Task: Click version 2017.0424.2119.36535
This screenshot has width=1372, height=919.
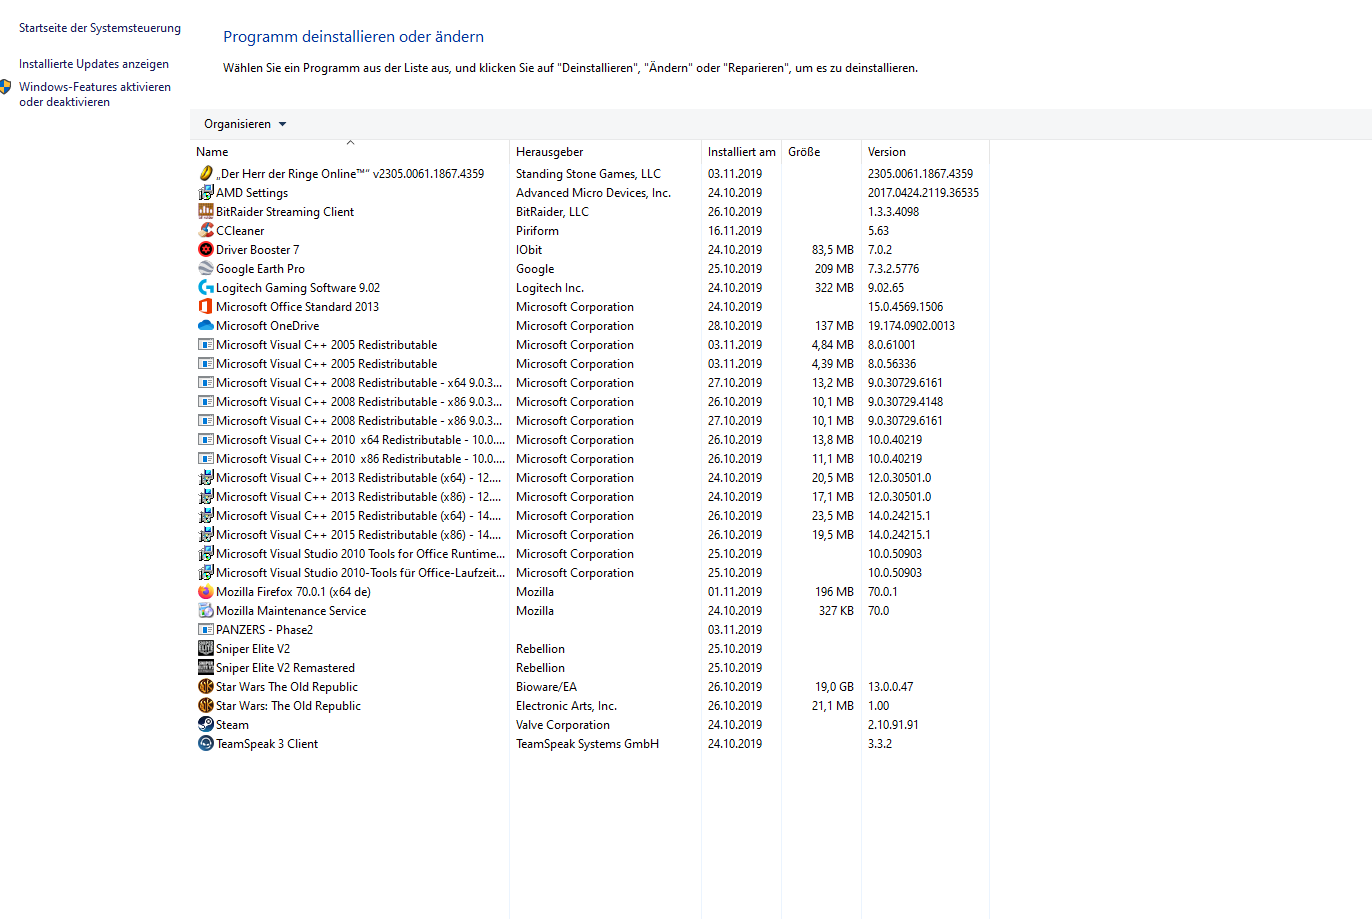Action: pos(923,193)
